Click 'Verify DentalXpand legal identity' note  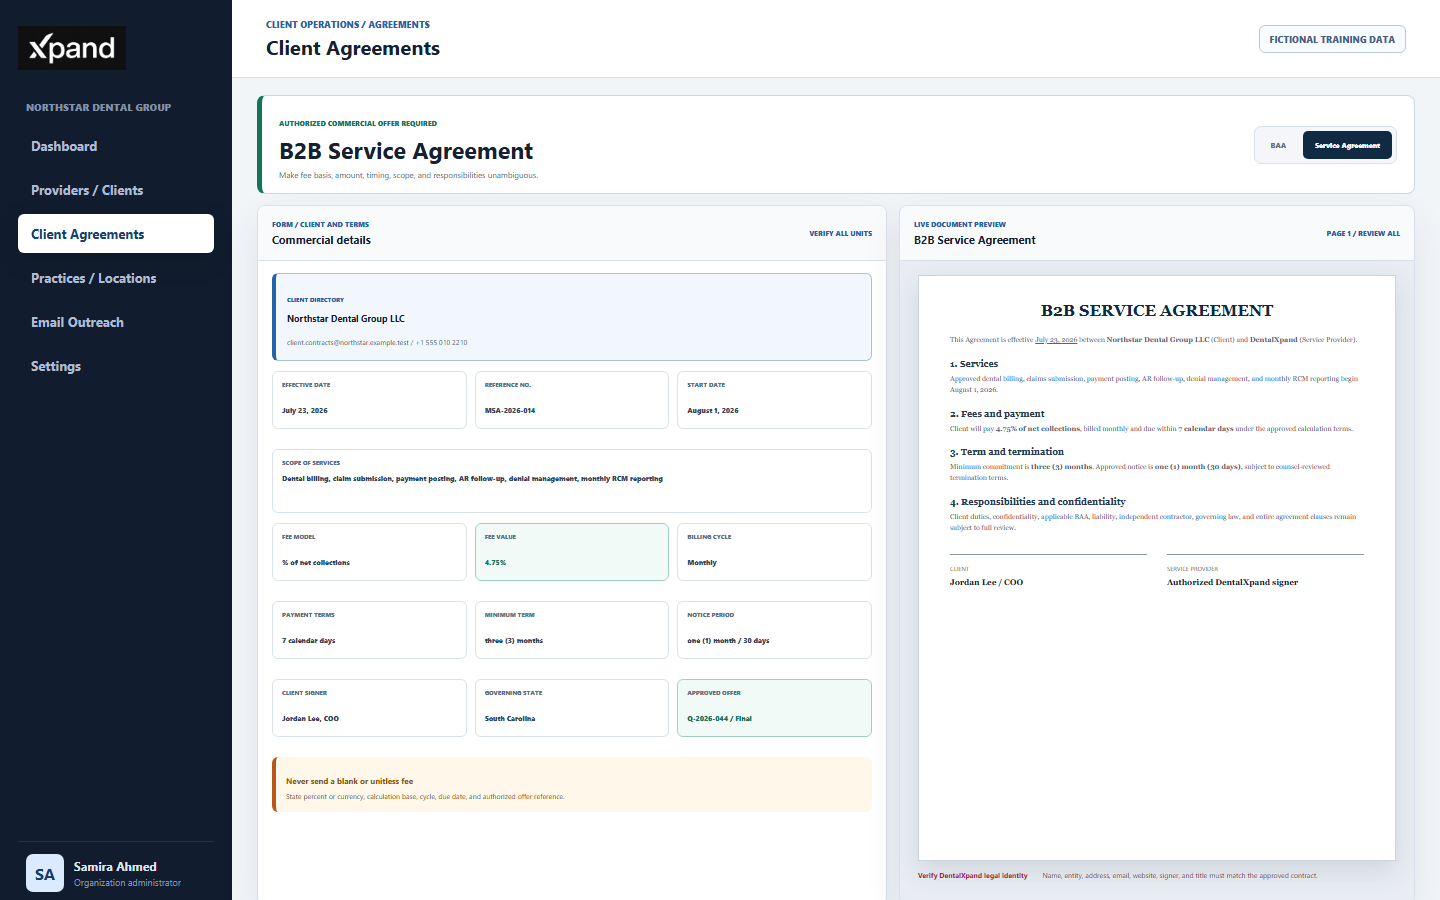[973, 876]
